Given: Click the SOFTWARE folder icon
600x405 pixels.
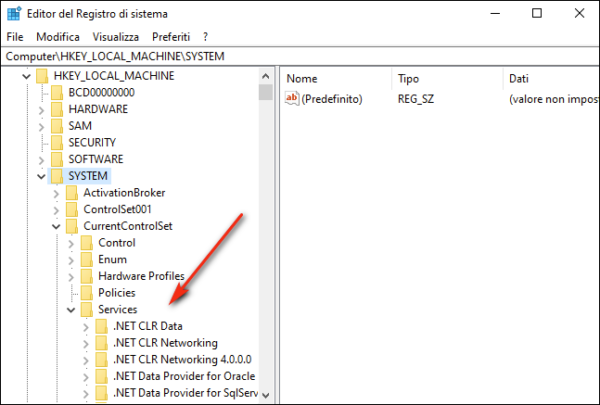Looking at the screenshot, I should coord(57,159).
